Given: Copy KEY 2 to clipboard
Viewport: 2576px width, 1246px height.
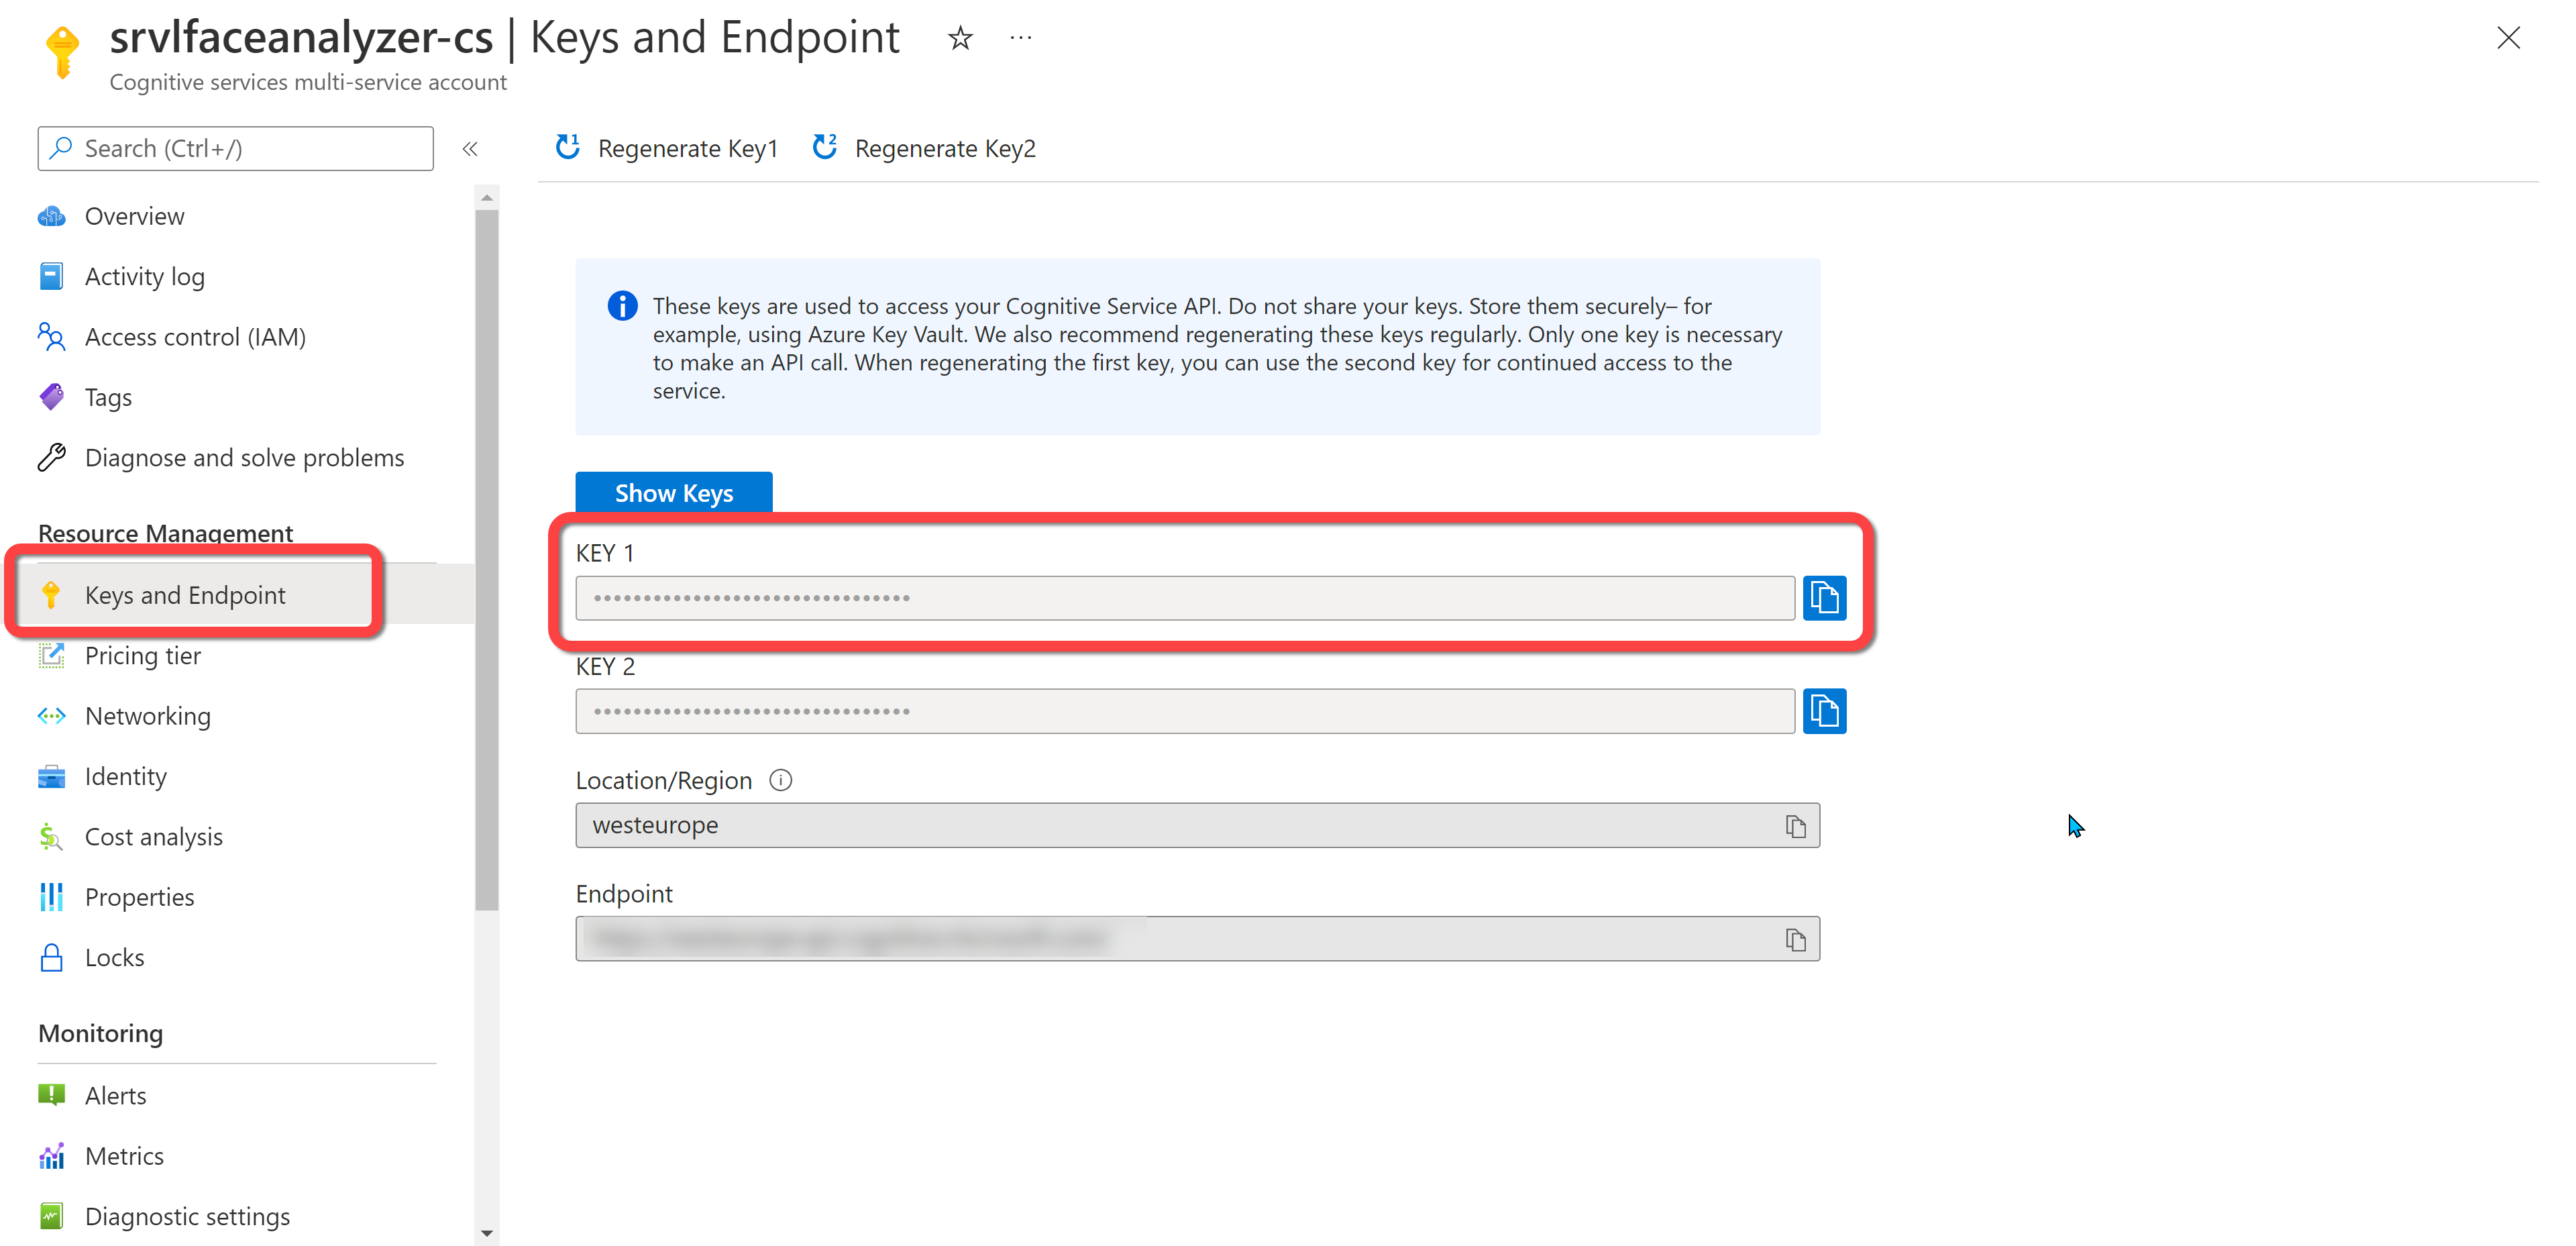Looking at the screenshot, I should [x=1823, y=711].
